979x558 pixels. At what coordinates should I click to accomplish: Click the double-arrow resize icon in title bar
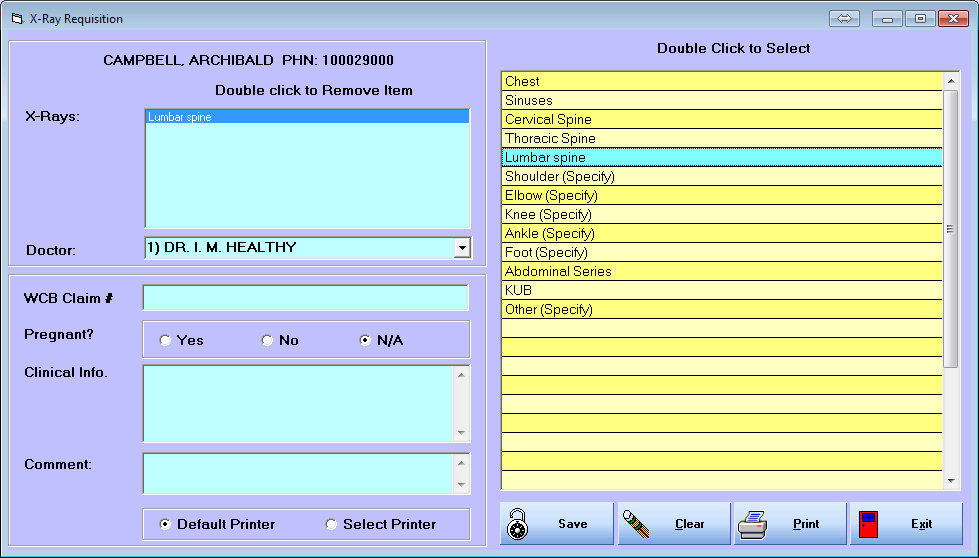pos(844,19)
